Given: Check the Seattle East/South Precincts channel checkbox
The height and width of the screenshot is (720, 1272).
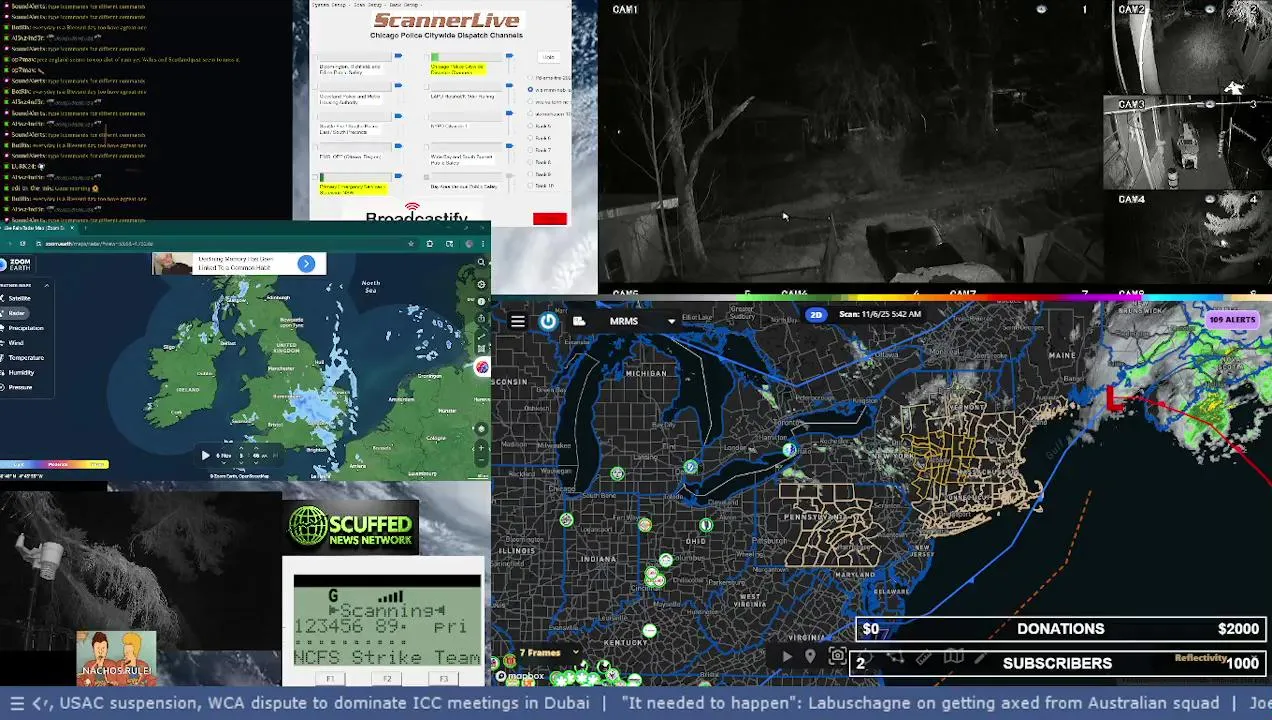Looking at the screenshot, I should [x=315, y=116].
